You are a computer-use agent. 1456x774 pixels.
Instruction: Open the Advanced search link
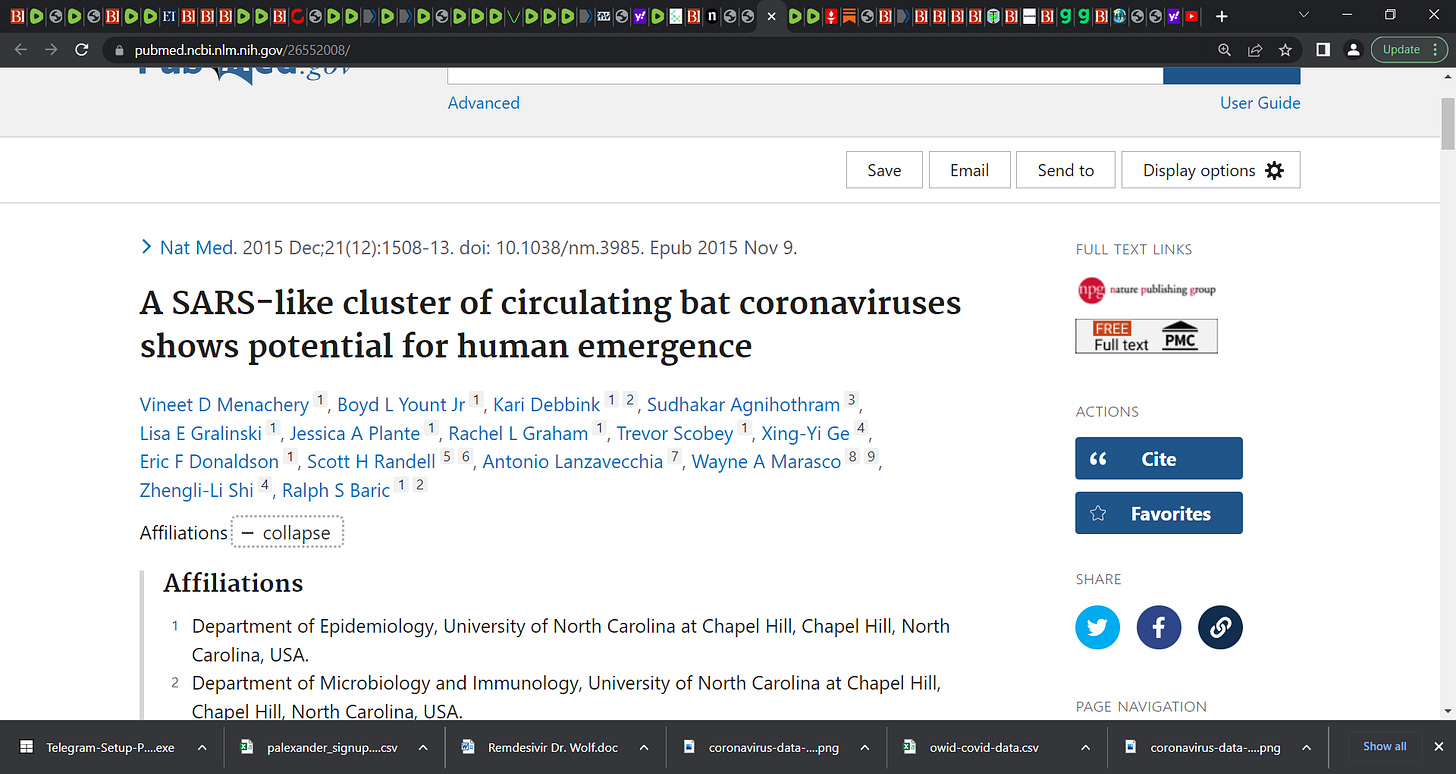point(484,103)
